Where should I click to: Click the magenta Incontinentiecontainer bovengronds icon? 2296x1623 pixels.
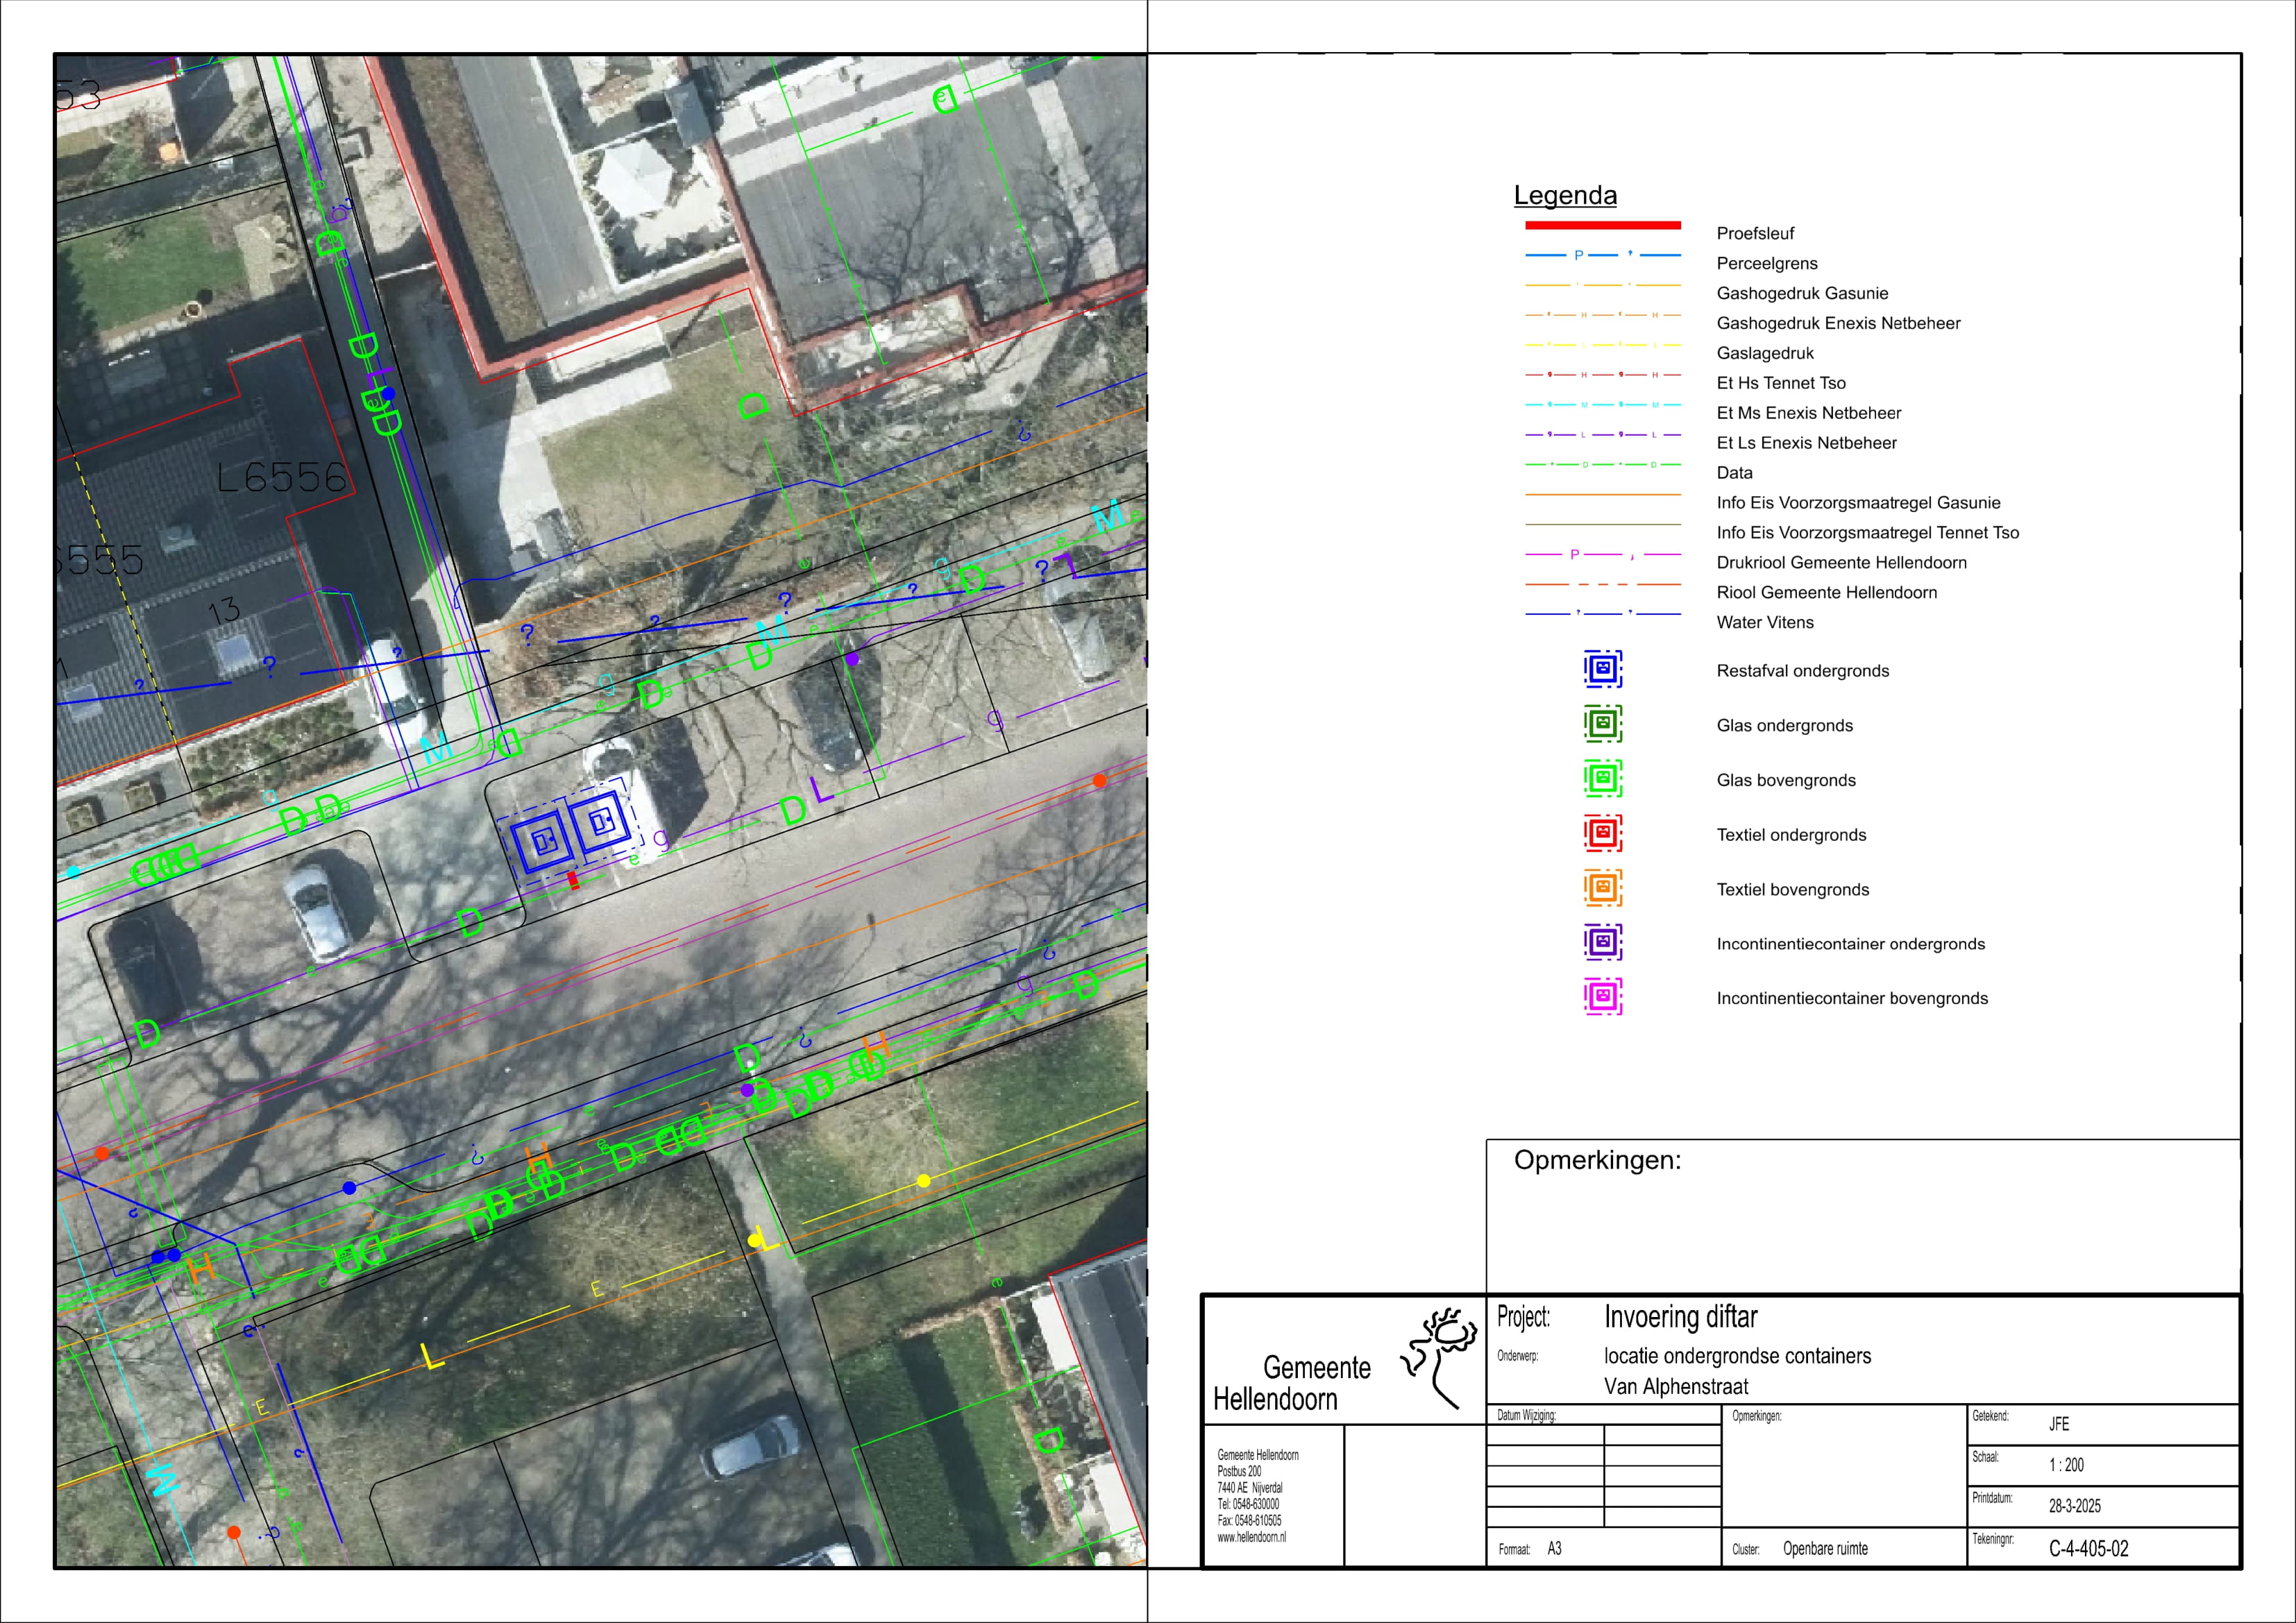click(1602, 996)
